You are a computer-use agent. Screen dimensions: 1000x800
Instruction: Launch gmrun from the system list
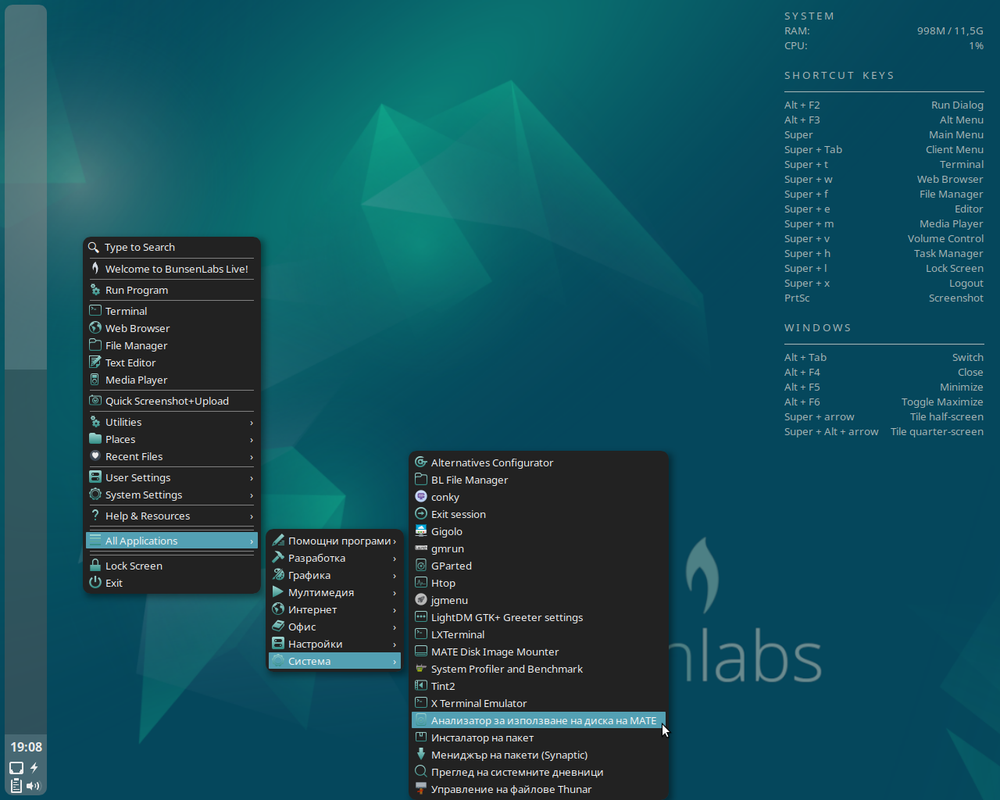pos(539,548)
